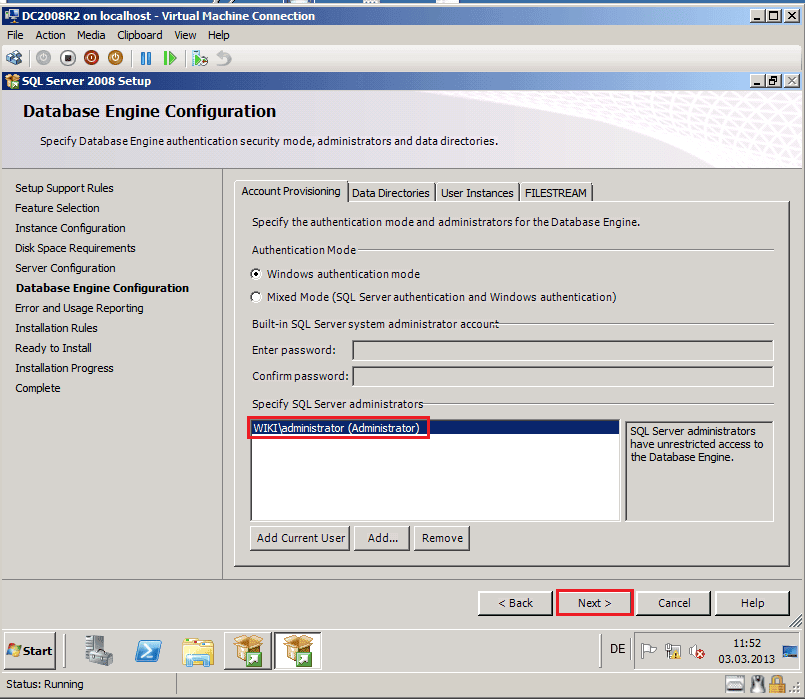Image resolution: width=805 pixels, height=699 pixels.
Task: Click the mouse icon in status bar
Action: tap(758, 684)
